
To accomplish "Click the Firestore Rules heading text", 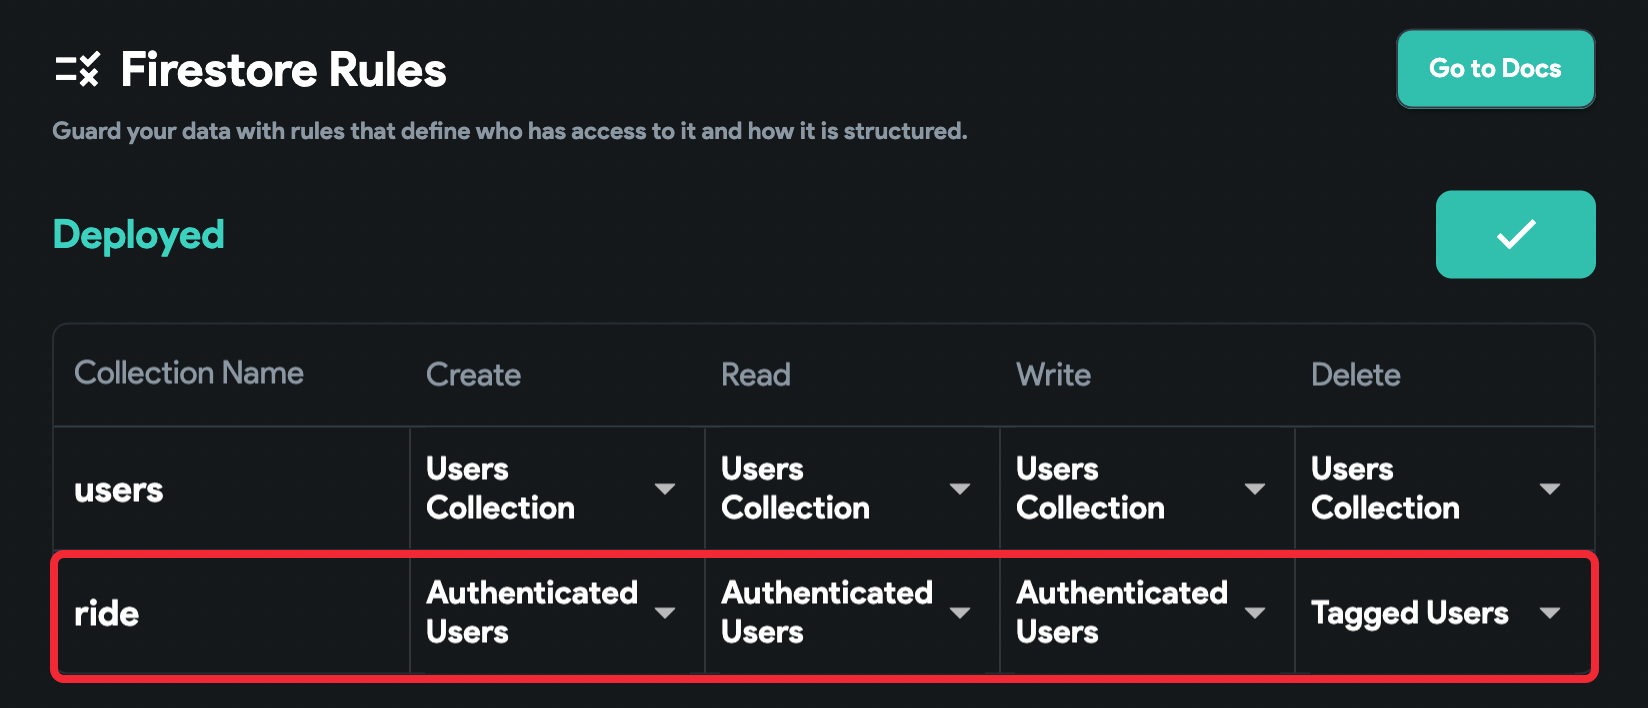I will click(283, 70).
